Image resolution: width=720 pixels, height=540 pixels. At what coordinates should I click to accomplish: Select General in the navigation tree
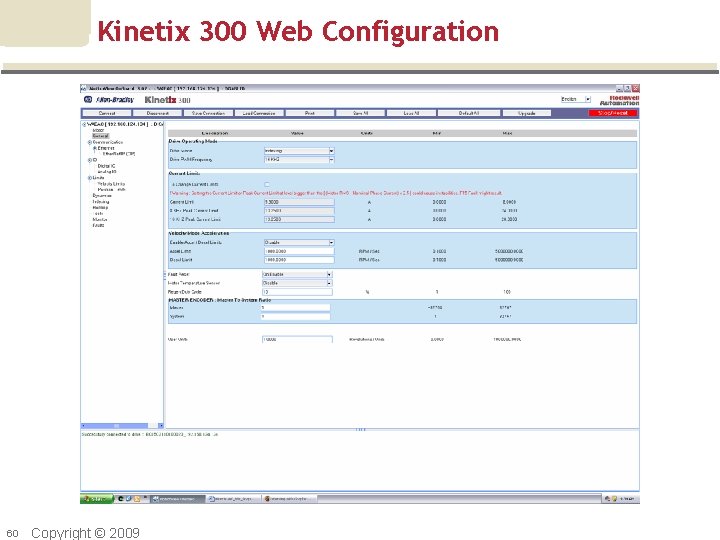click(x=101, y=136)
